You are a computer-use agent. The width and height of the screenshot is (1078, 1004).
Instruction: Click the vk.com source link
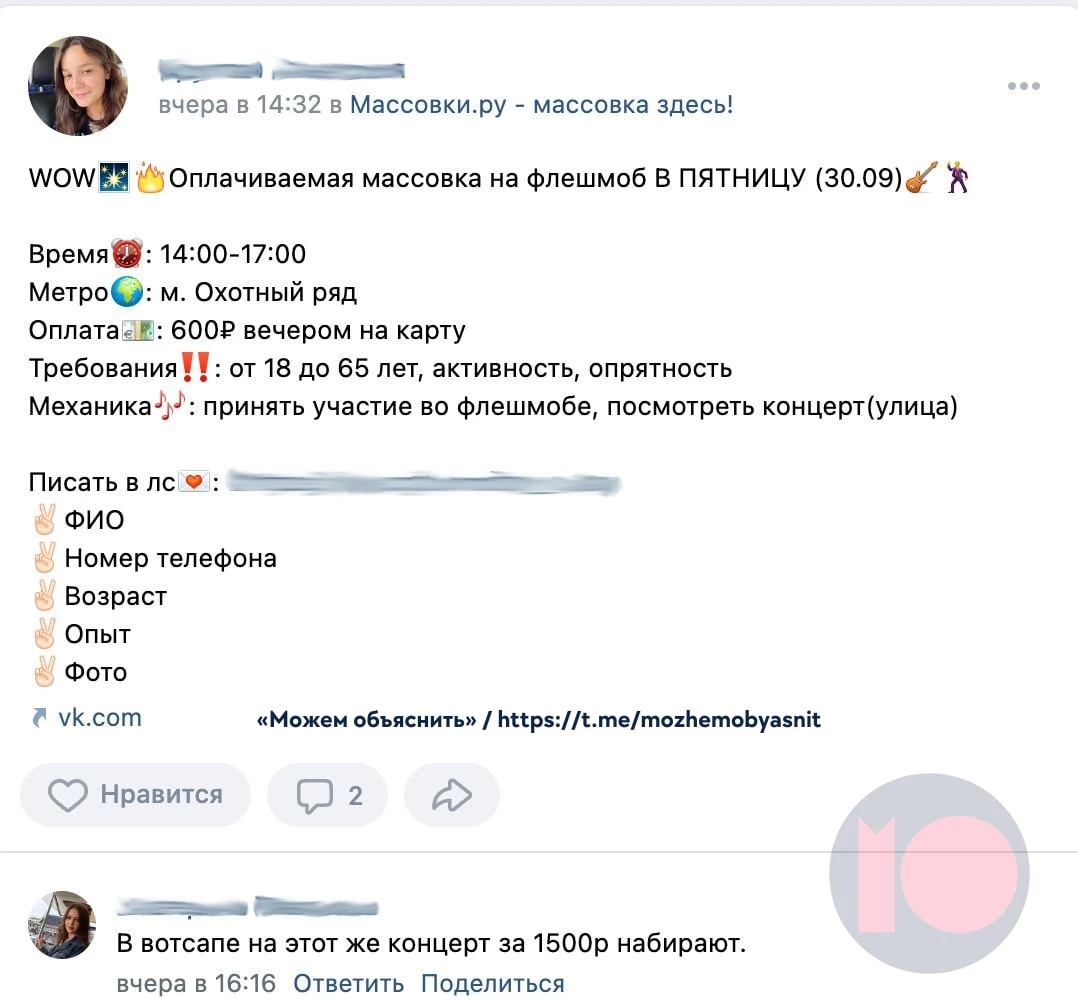(x=100, y=717)
